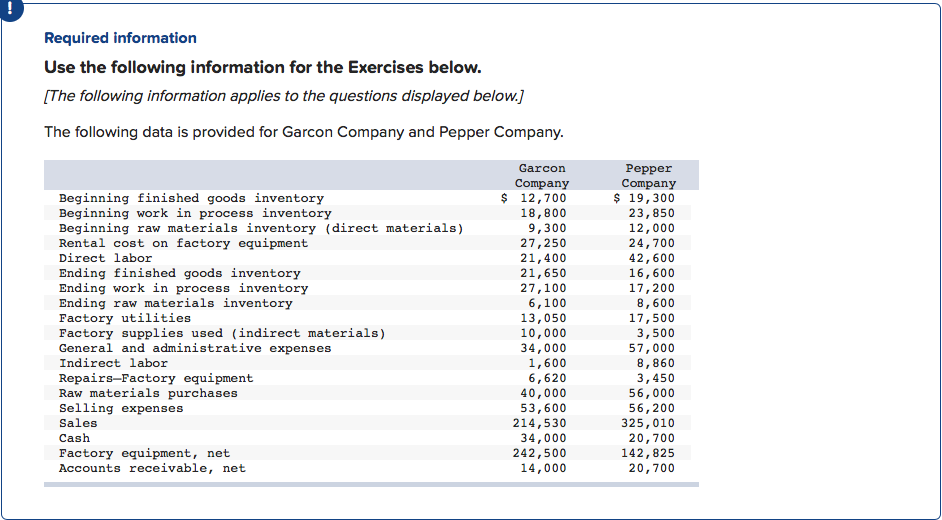Viewport: 942px width, 520px height.
Task: Select Garcon factory supplies 10,000
Action: point(543,333)
